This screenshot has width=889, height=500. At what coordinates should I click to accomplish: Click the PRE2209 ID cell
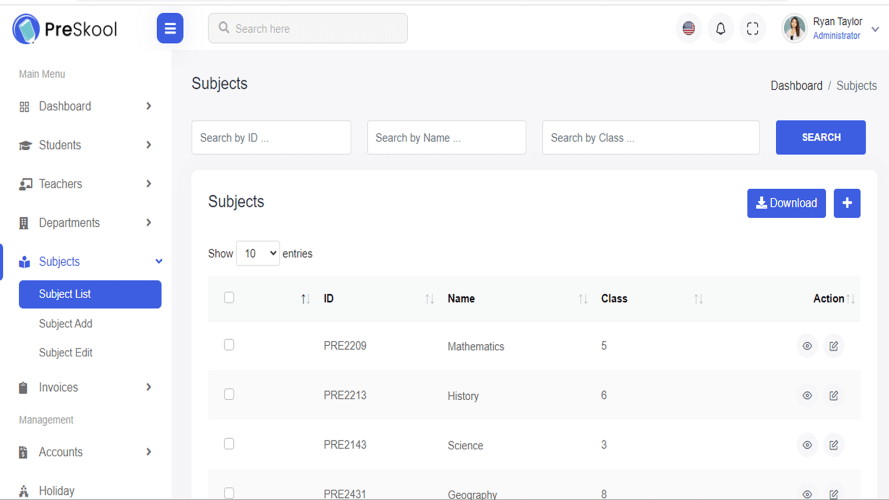click(345, 346)
